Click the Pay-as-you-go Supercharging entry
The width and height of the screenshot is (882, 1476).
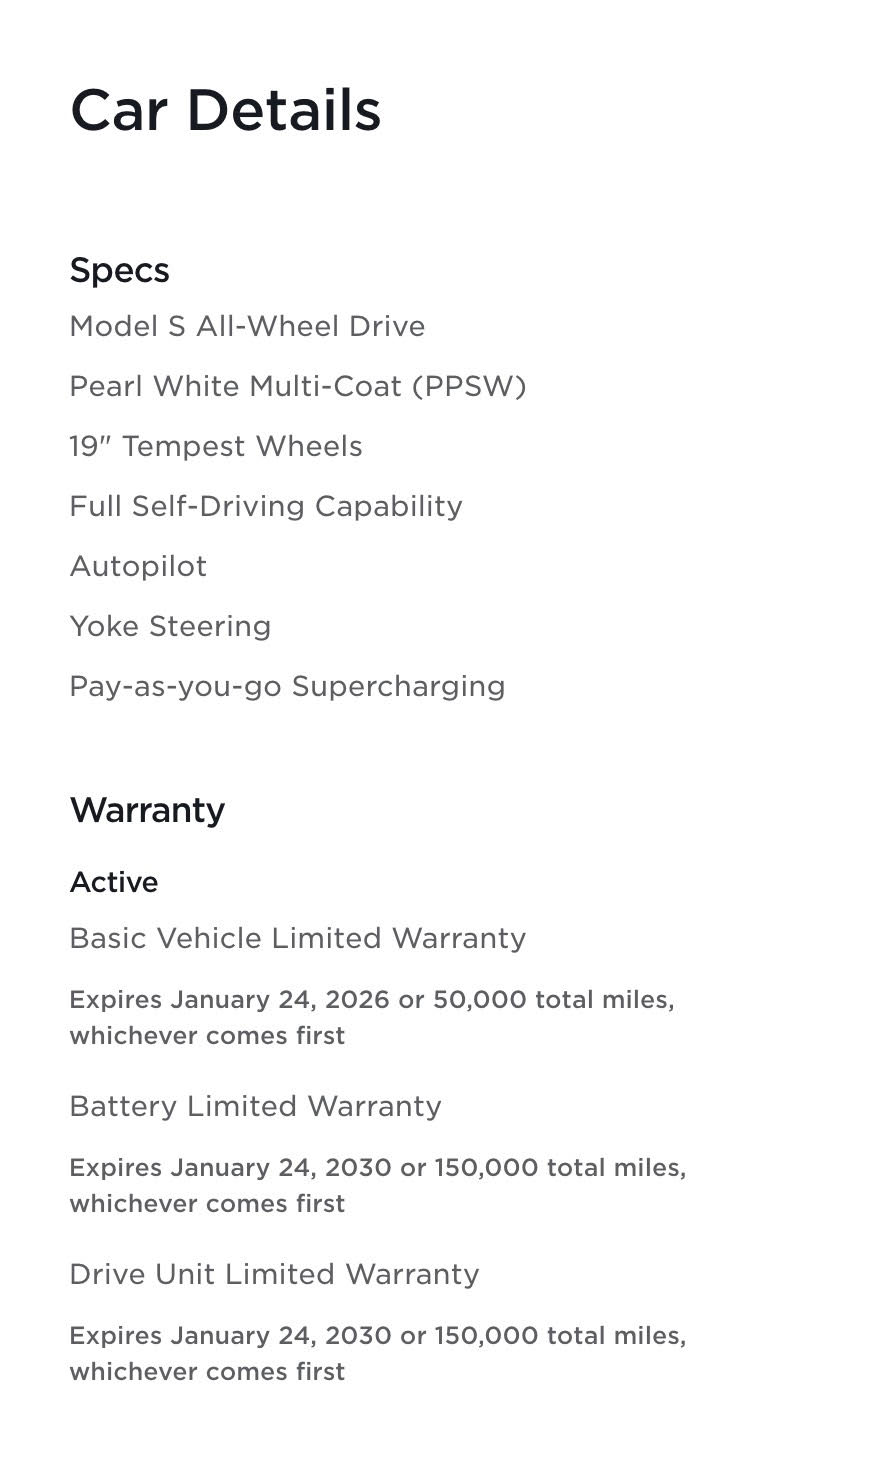tap(287, 686)
